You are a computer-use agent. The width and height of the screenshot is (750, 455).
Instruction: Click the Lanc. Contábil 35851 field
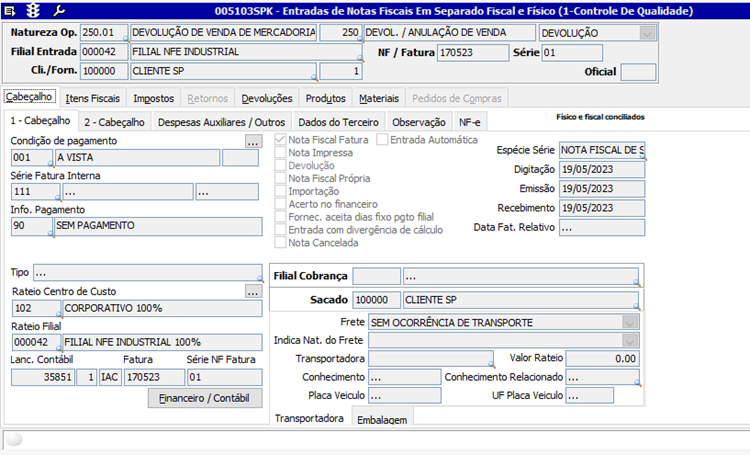click(x=43, y=377)
